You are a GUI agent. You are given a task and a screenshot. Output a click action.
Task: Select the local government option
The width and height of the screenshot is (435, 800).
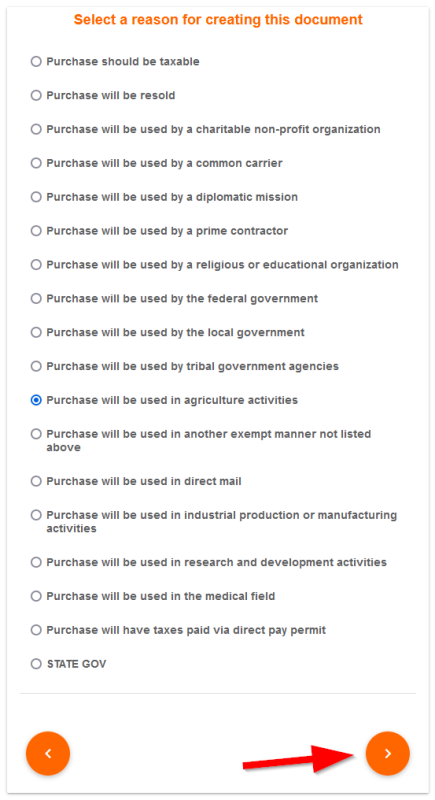pyautogui.click(x=36, y=332)
